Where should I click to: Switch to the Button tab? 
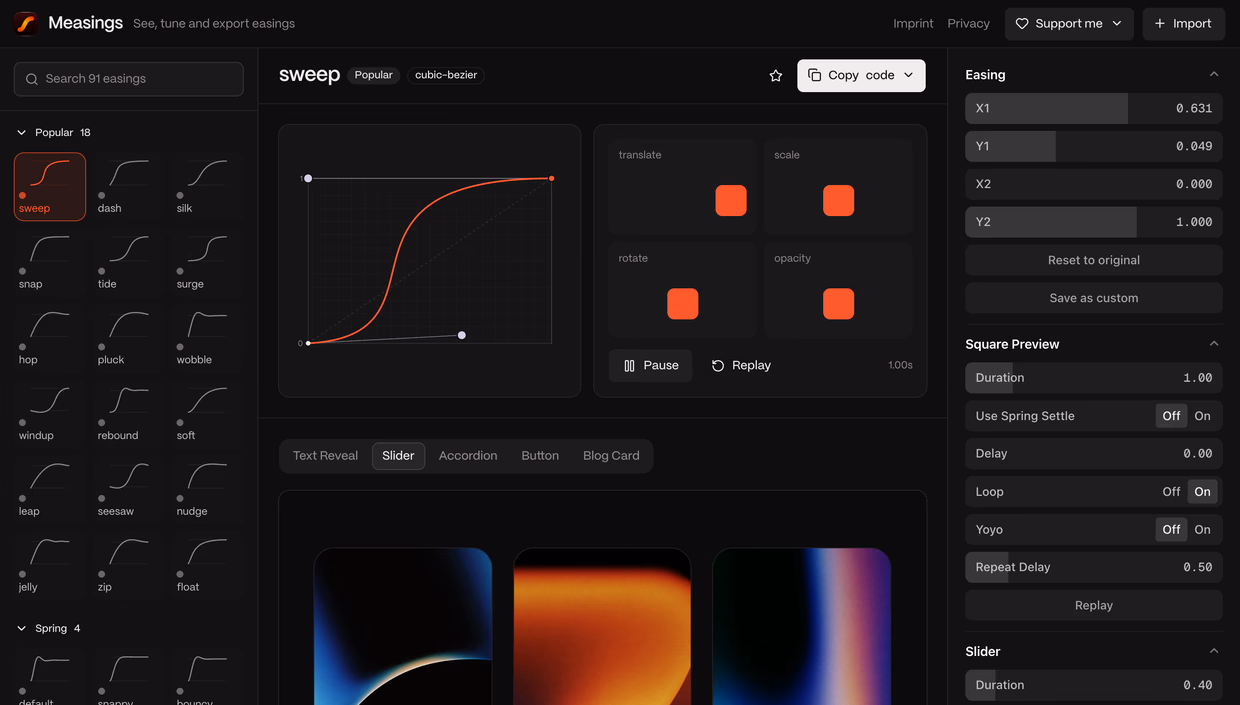tap(540, 456)
